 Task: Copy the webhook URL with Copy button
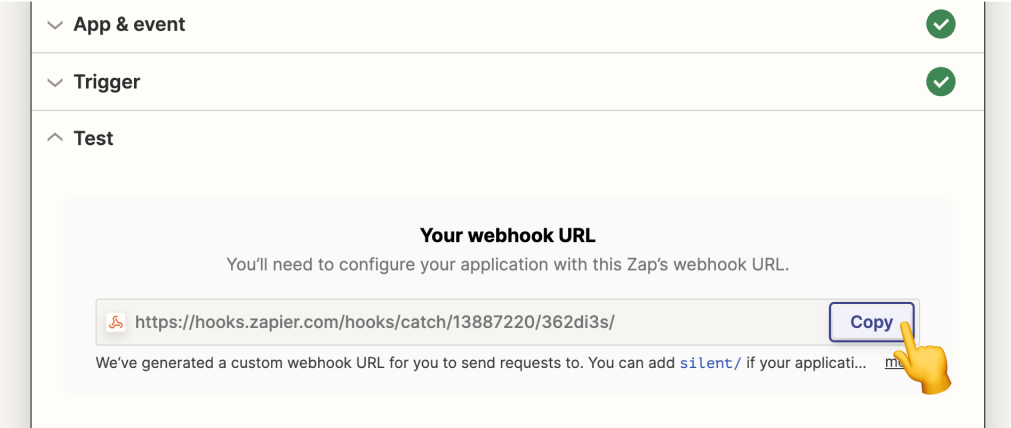click(871, 322)
